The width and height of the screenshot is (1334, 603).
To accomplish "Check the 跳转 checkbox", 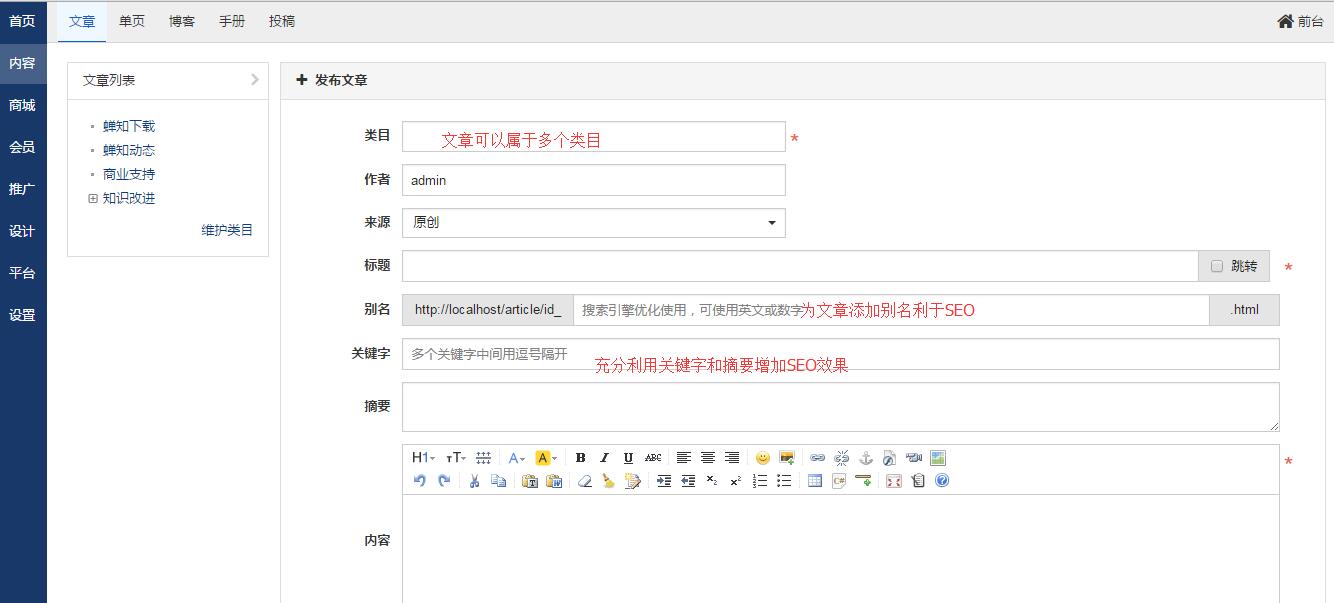I will click(1217, 266).
